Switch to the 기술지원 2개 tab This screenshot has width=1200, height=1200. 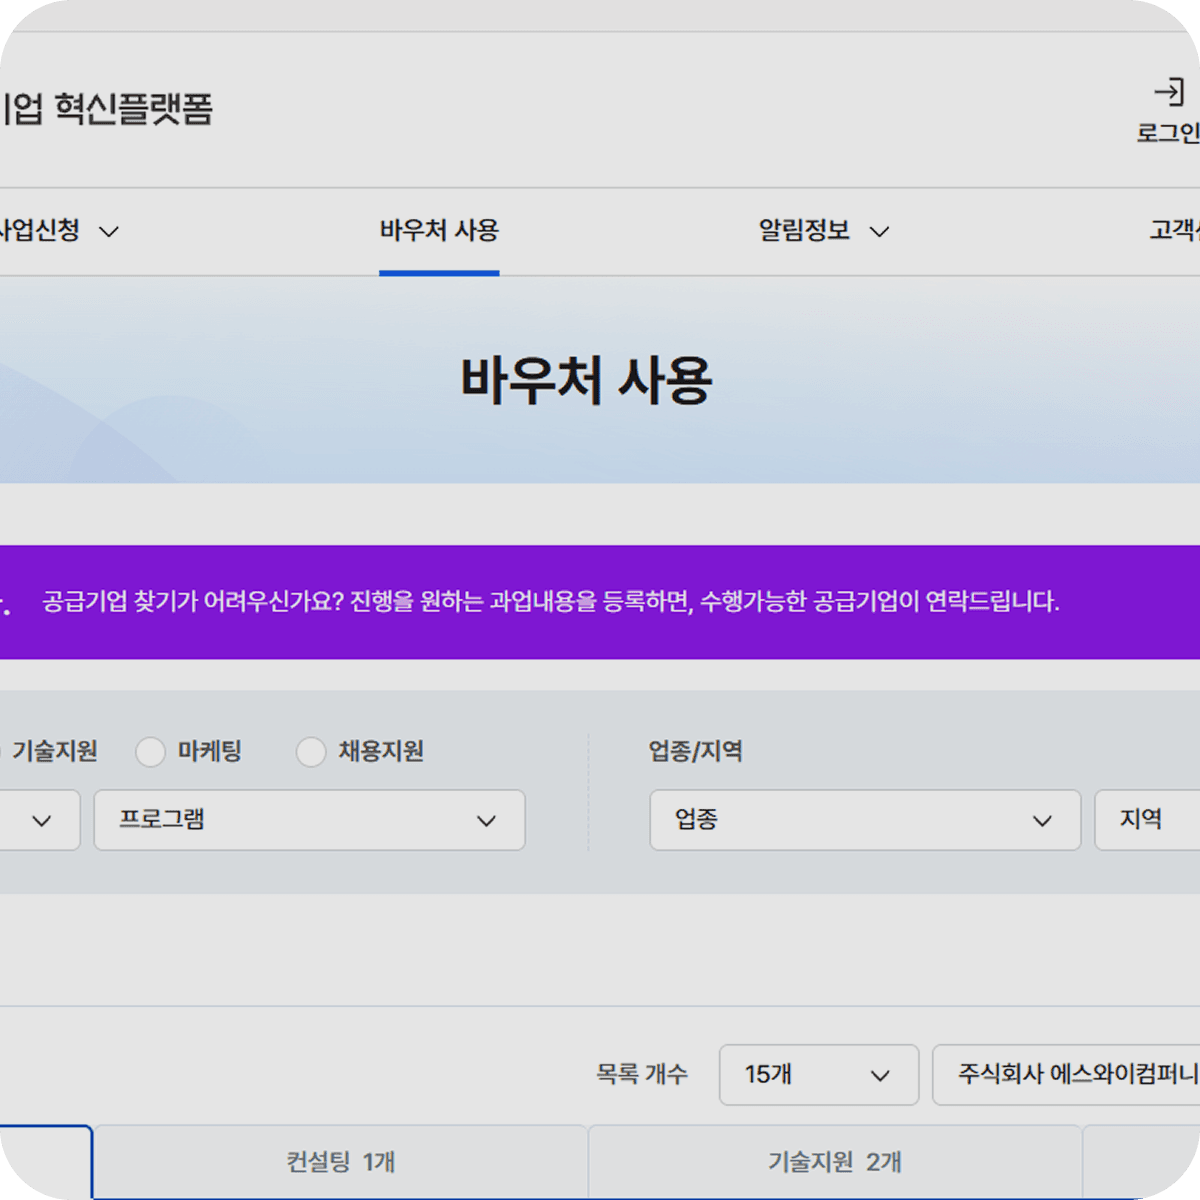[x=835, y=1162]
